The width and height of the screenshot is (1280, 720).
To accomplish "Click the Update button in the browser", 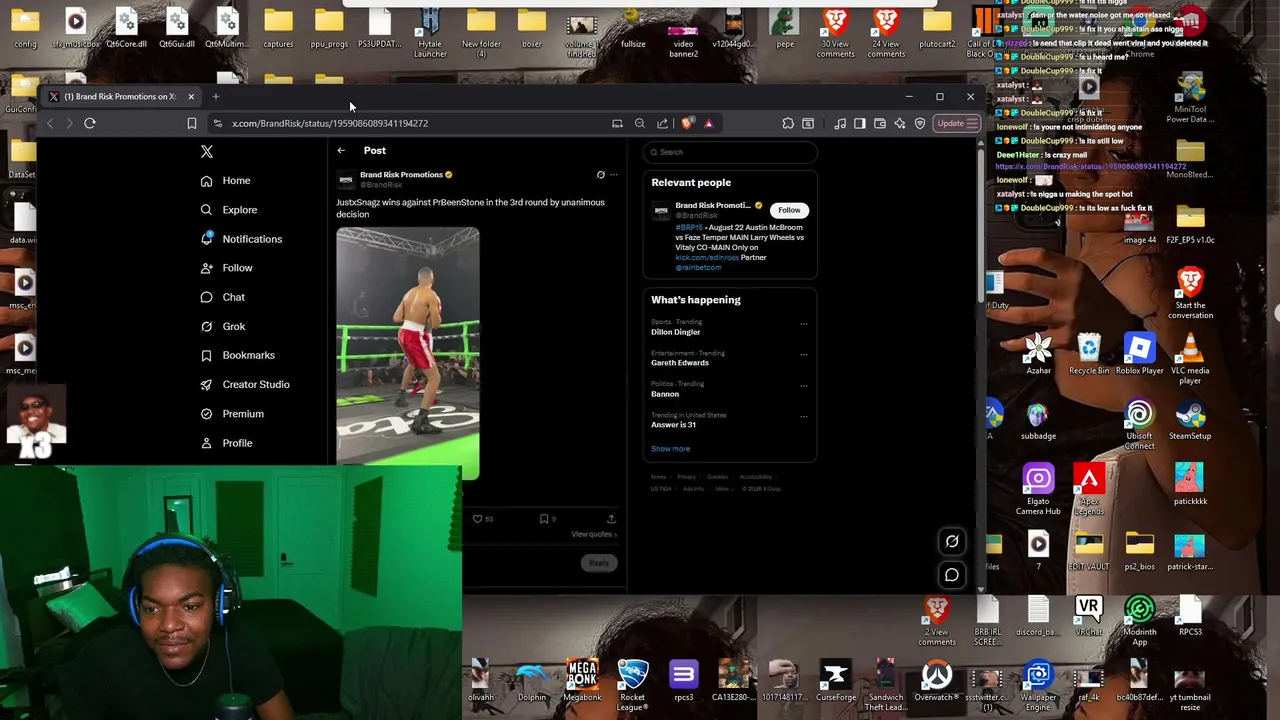I will click(957, 123).
